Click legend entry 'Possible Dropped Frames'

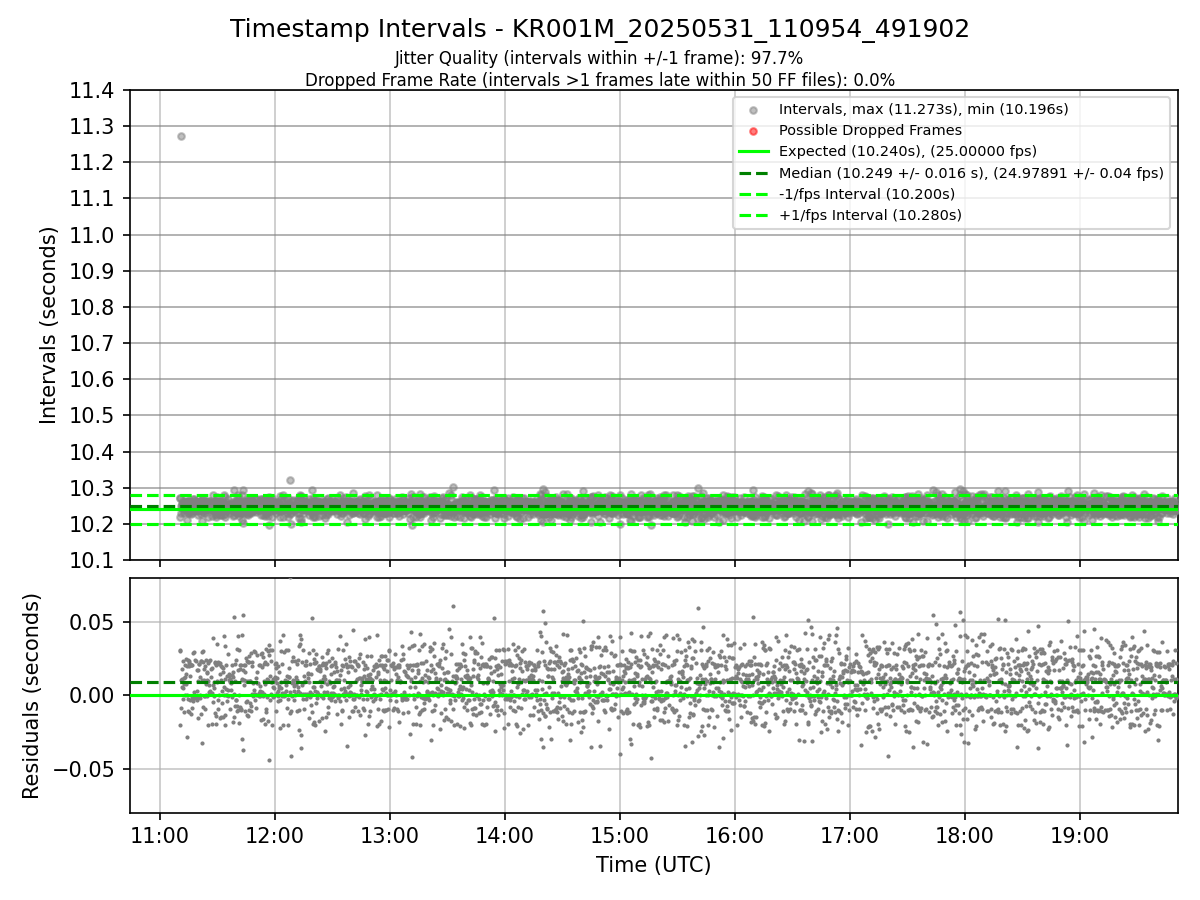870,130
